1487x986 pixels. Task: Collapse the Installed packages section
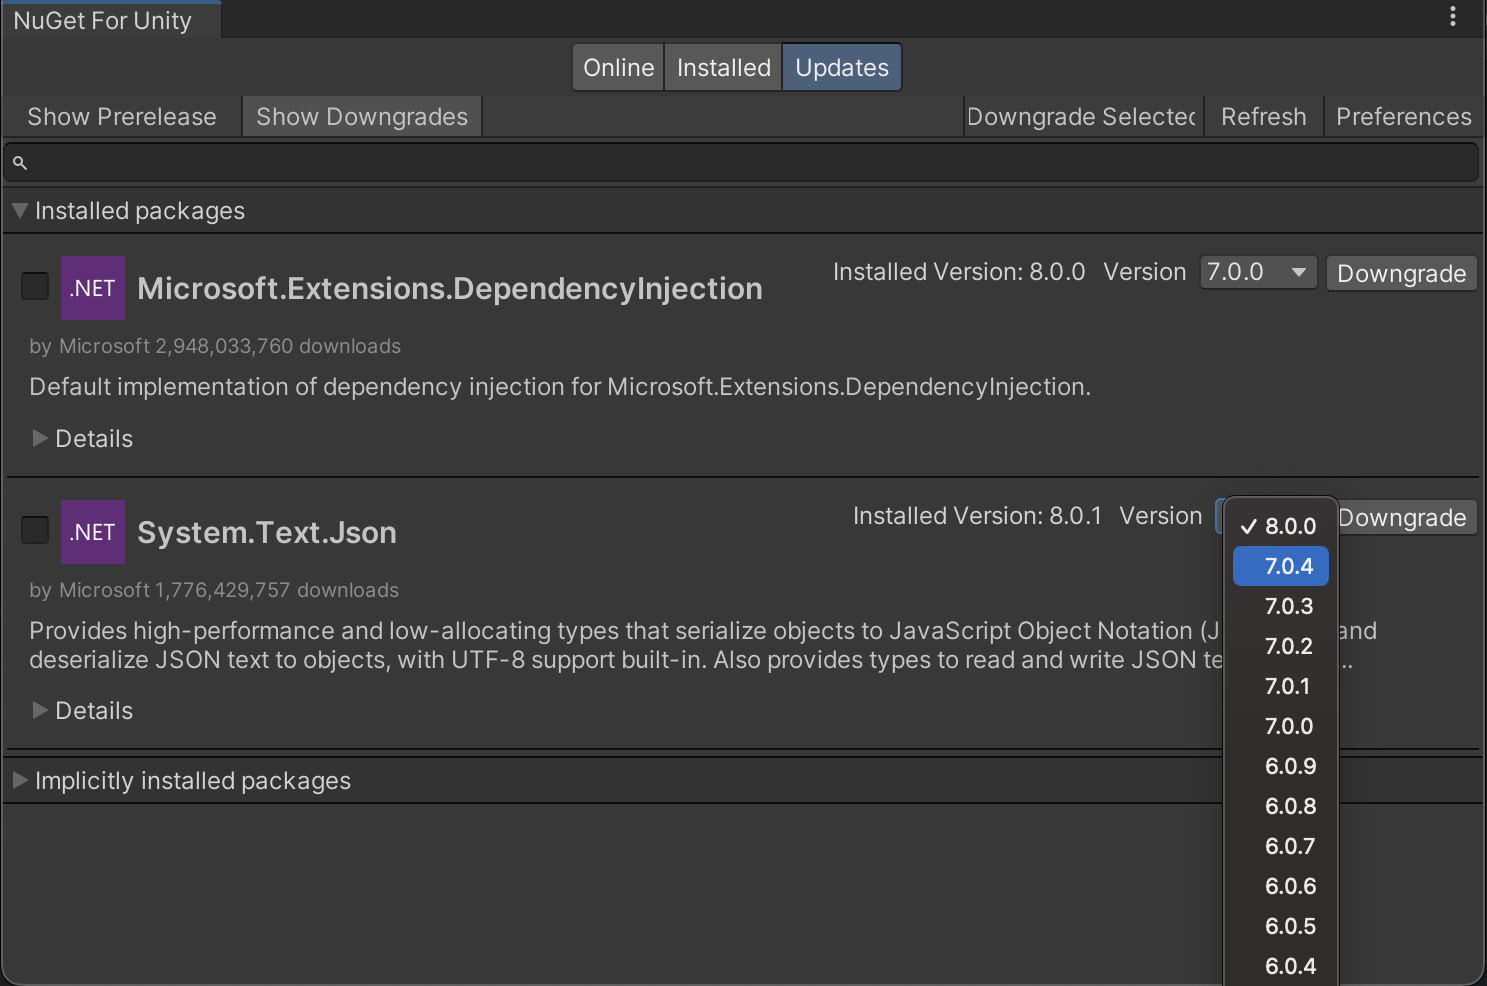[x=20, y=211]
